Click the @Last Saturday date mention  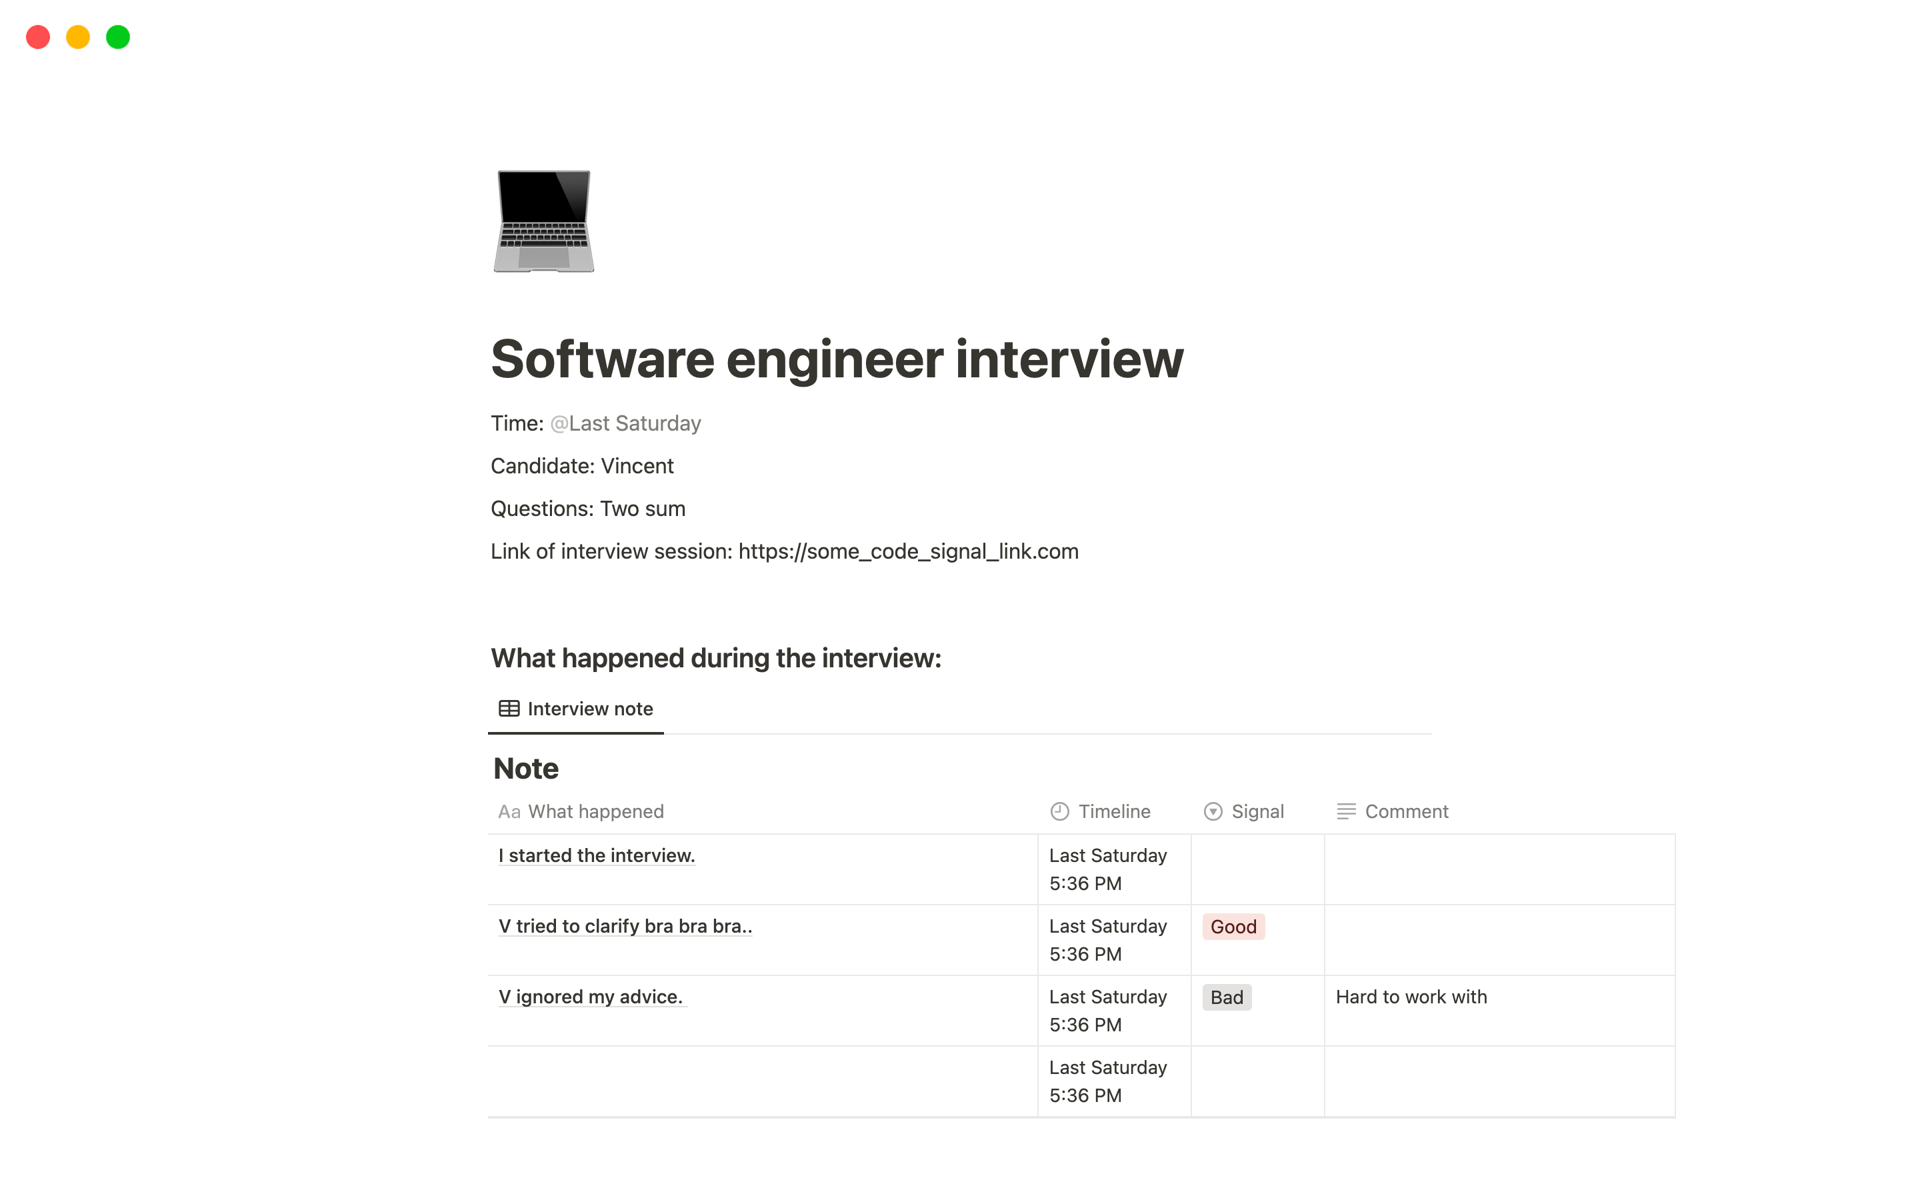pyautogui.click(x=626, y=424)
